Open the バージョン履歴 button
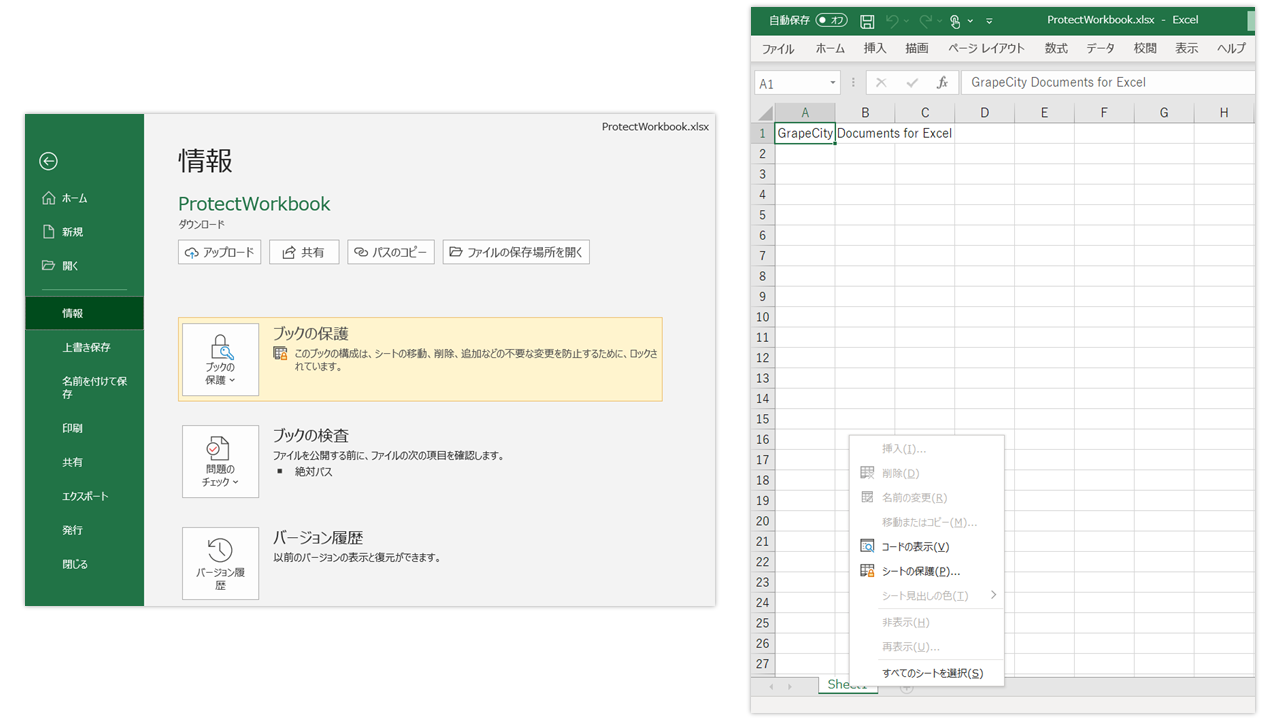 [x=220, y=564]
